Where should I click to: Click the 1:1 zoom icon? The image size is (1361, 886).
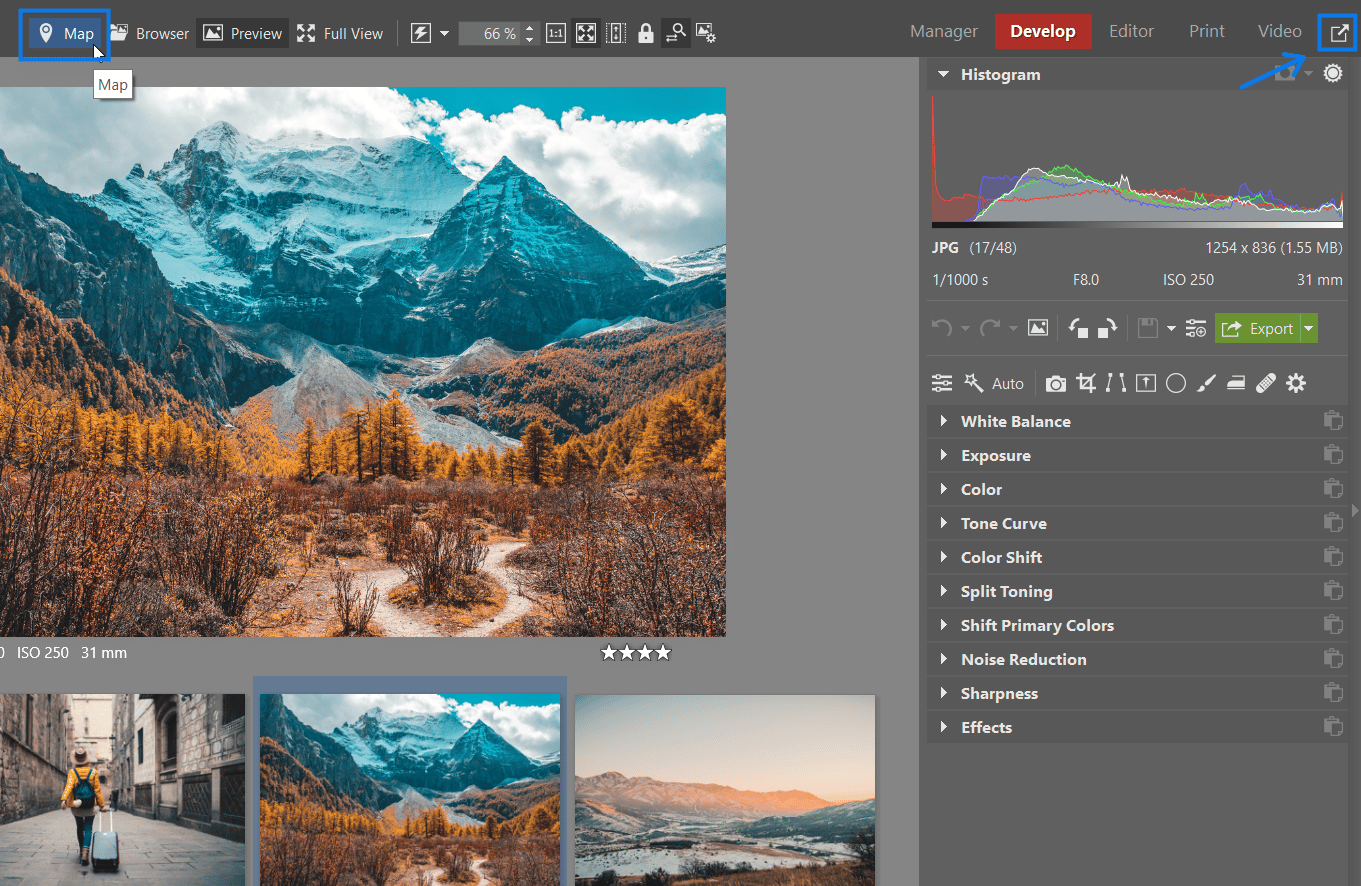pyautogui.click(x=555, y=33)
